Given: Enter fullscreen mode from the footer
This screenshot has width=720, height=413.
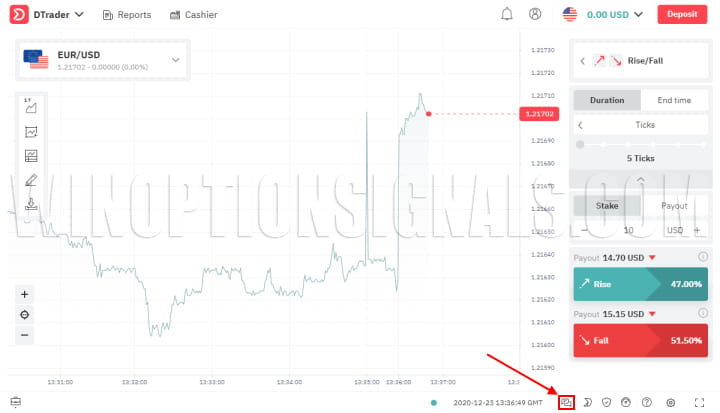Looking at the screenshot, I should pyautogui.click(x=699, y=402).
